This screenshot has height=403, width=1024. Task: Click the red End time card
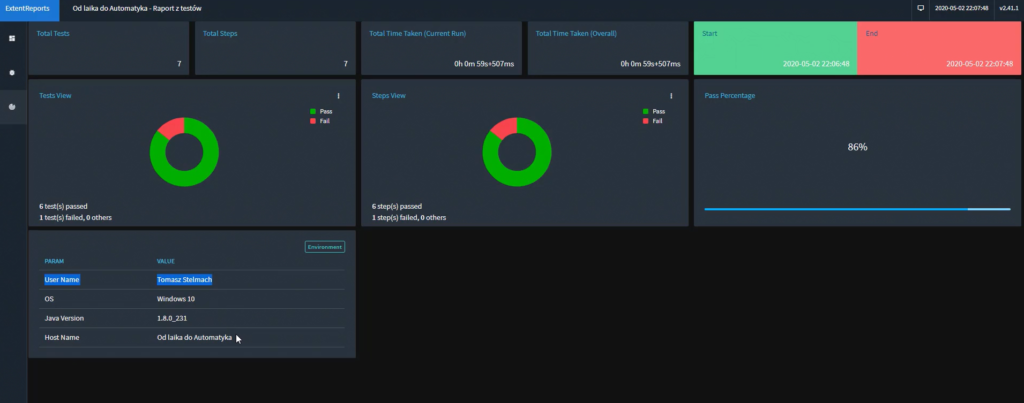939,47
